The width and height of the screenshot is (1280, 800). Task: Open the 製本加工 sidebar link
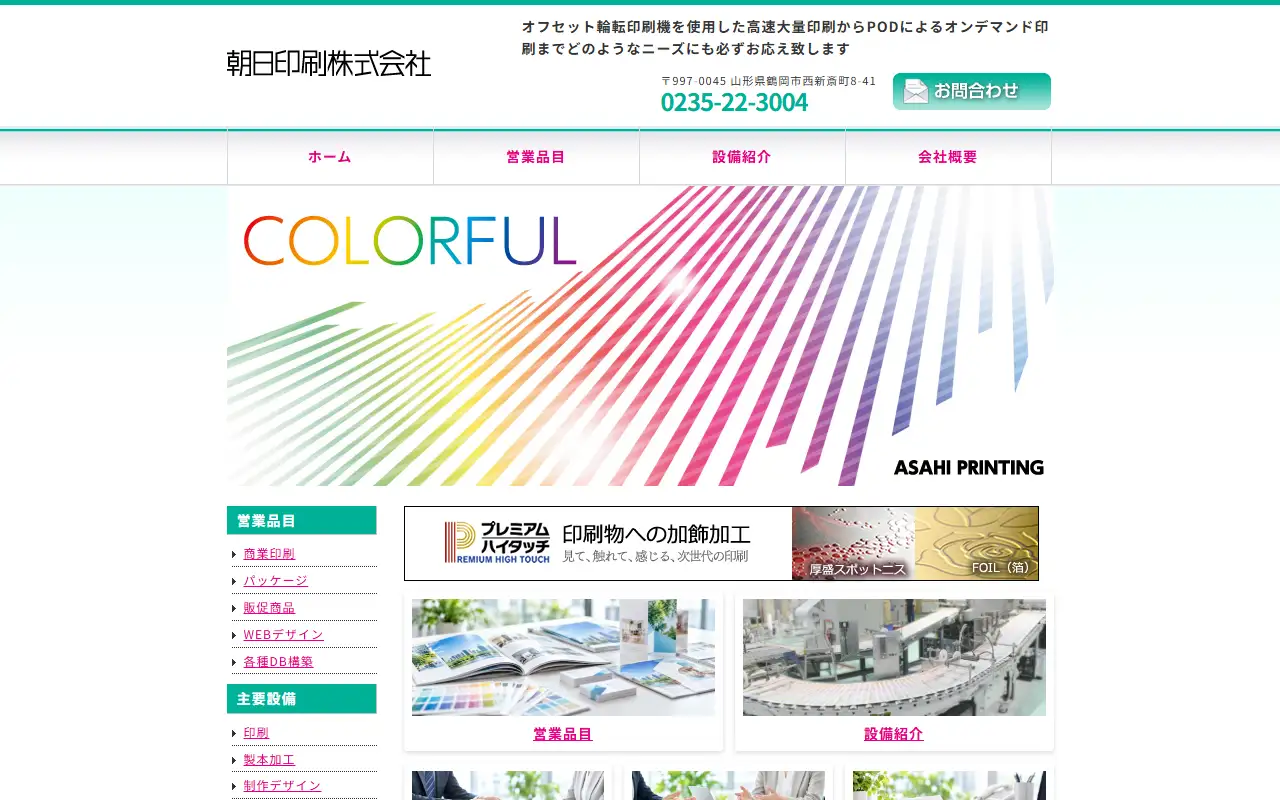pos(269,760)
